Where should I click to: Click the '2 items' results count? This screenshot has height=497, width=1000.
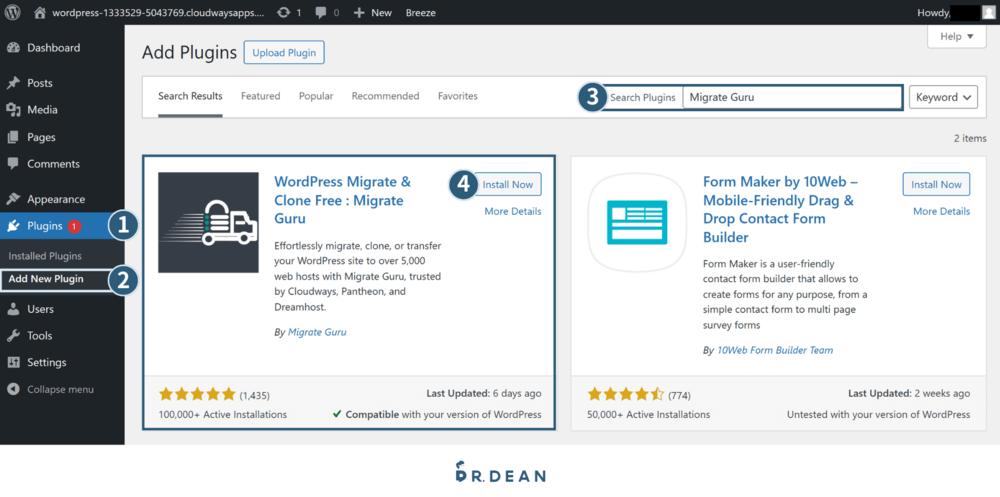[970, 138]
